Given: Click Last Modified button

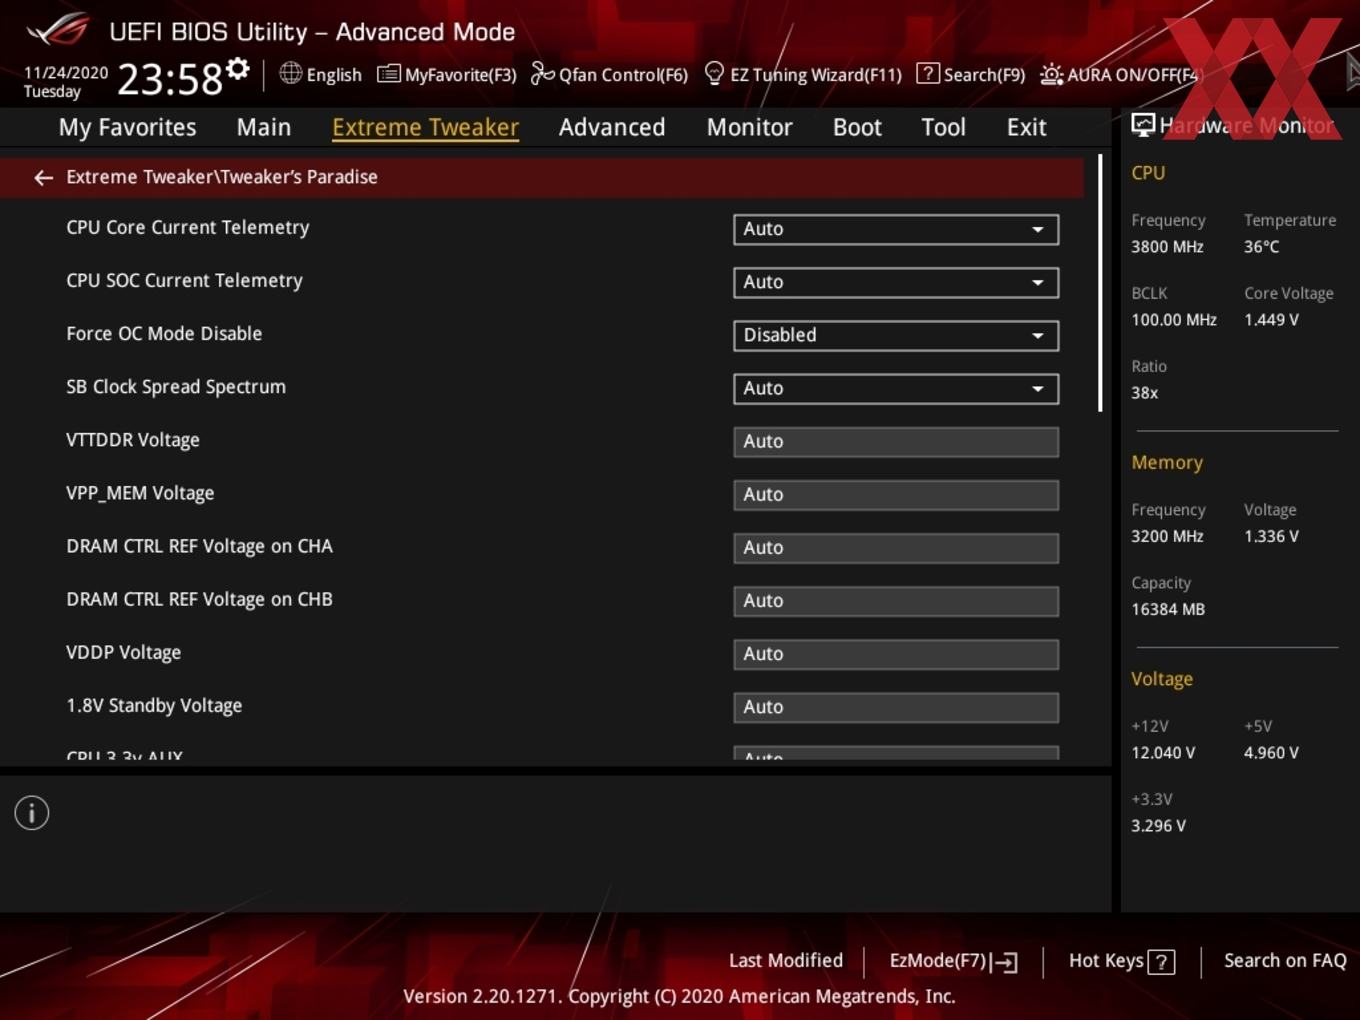Looking at the screenshot, I should click(786, 961).
